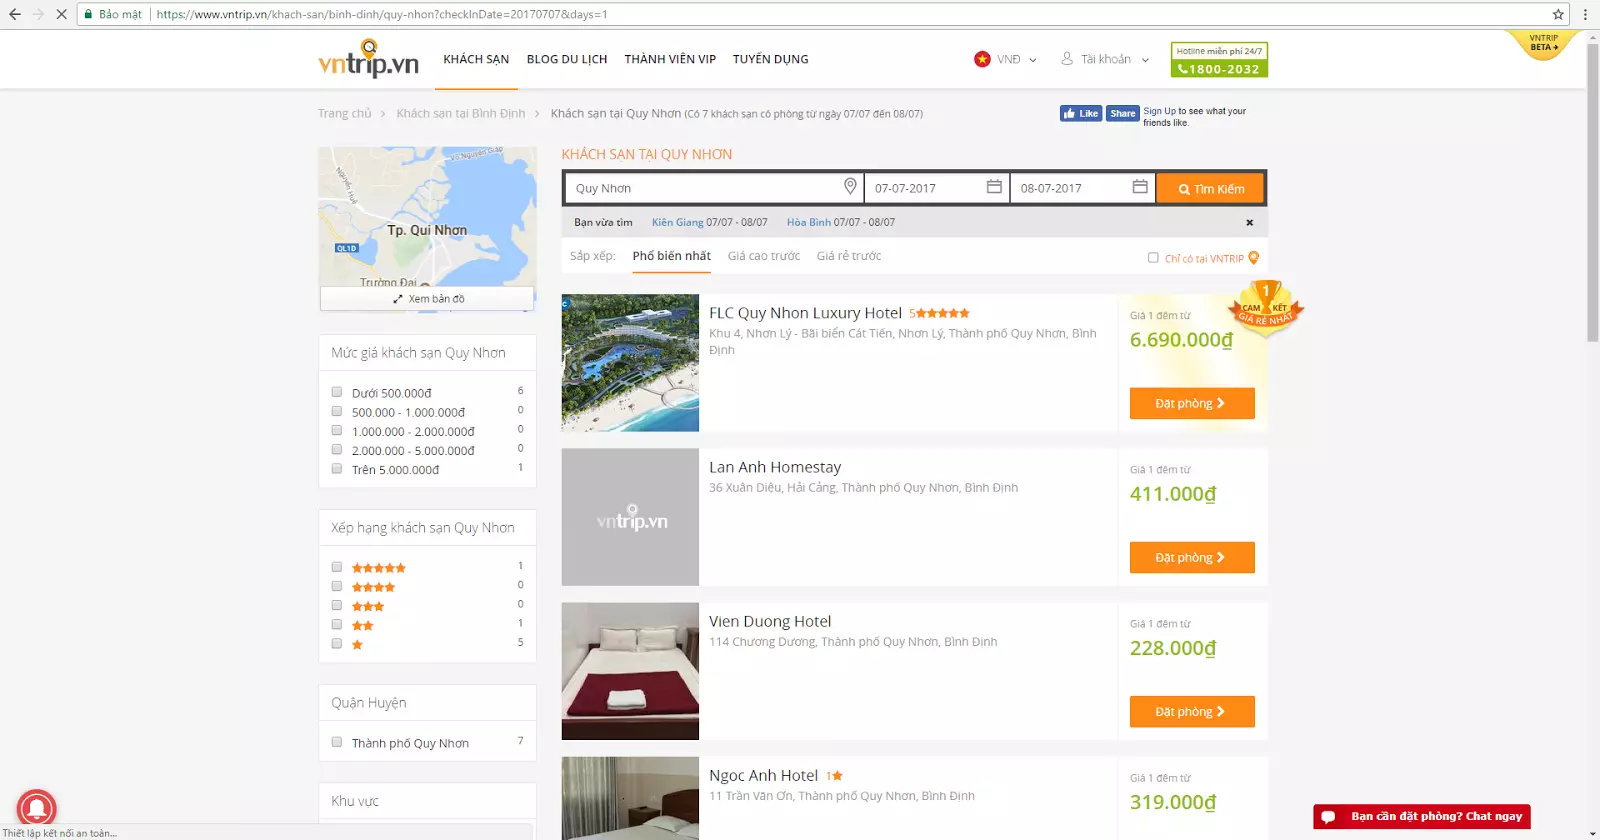The image size is (1600, 840).
Task: Open recent search Kiên Giang
Action: coord(677,222)
